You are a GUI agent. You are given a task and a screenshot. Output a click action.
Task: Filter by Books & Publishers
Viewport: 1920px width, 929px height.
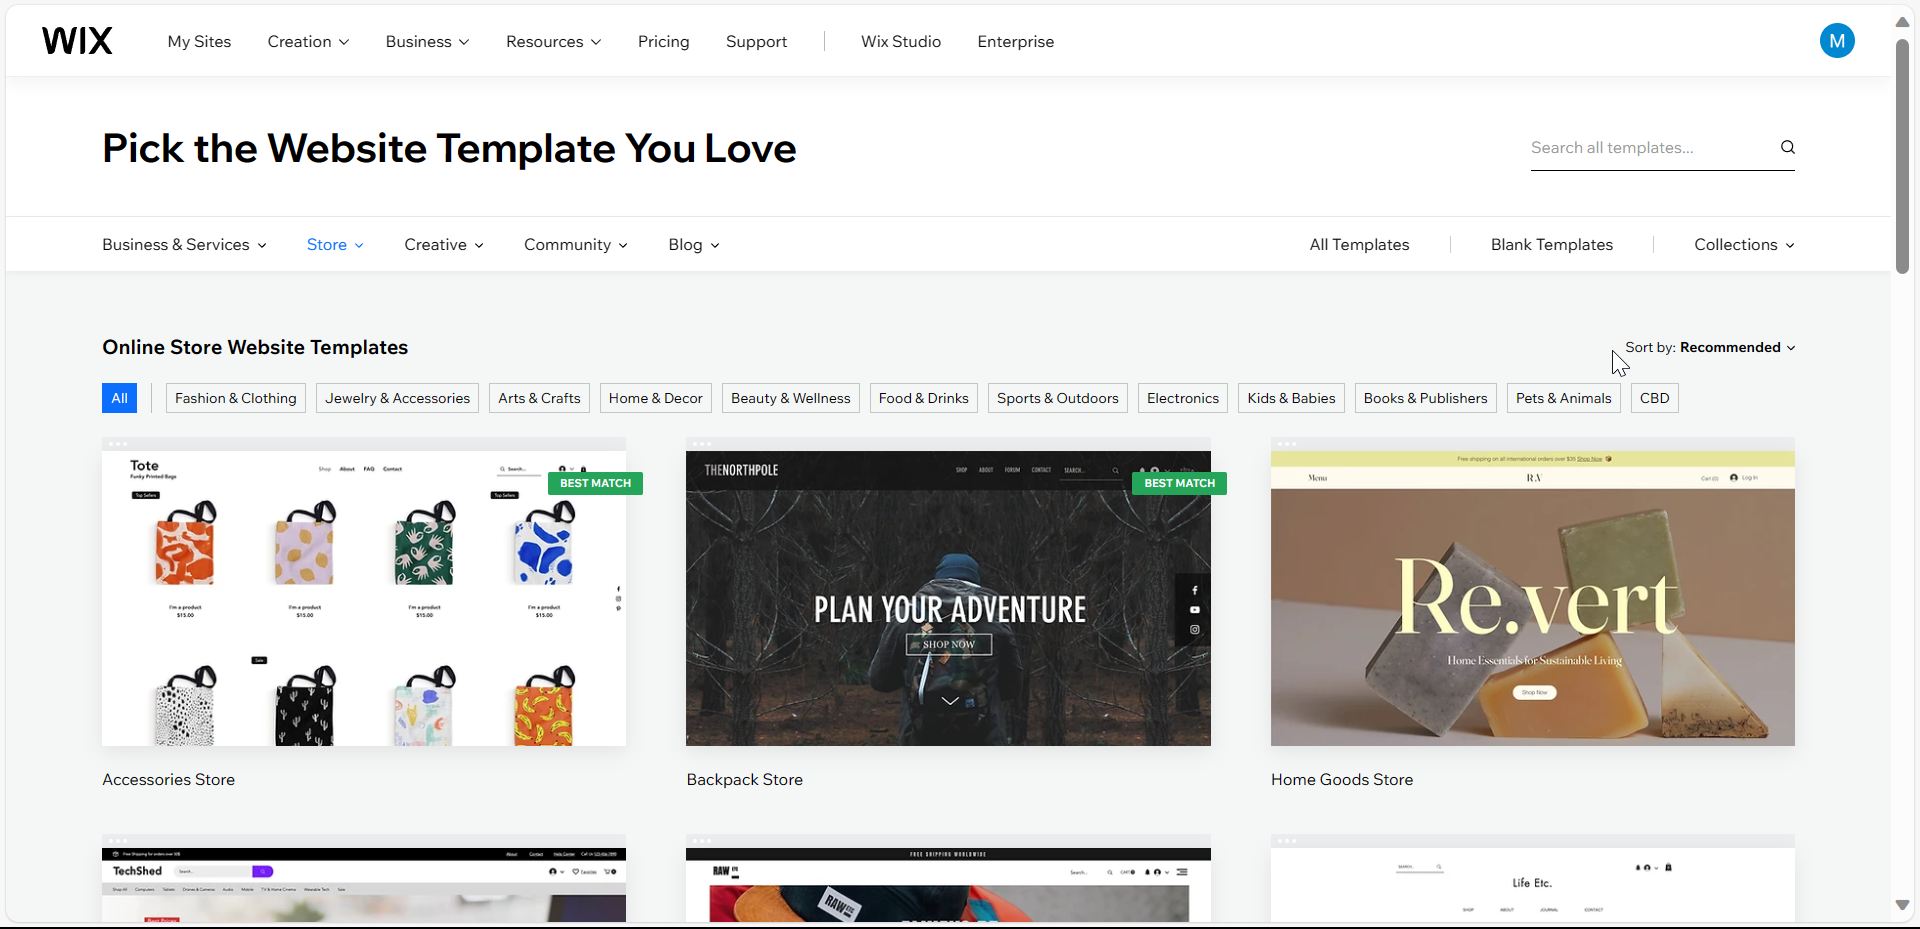pos(1426,398)
